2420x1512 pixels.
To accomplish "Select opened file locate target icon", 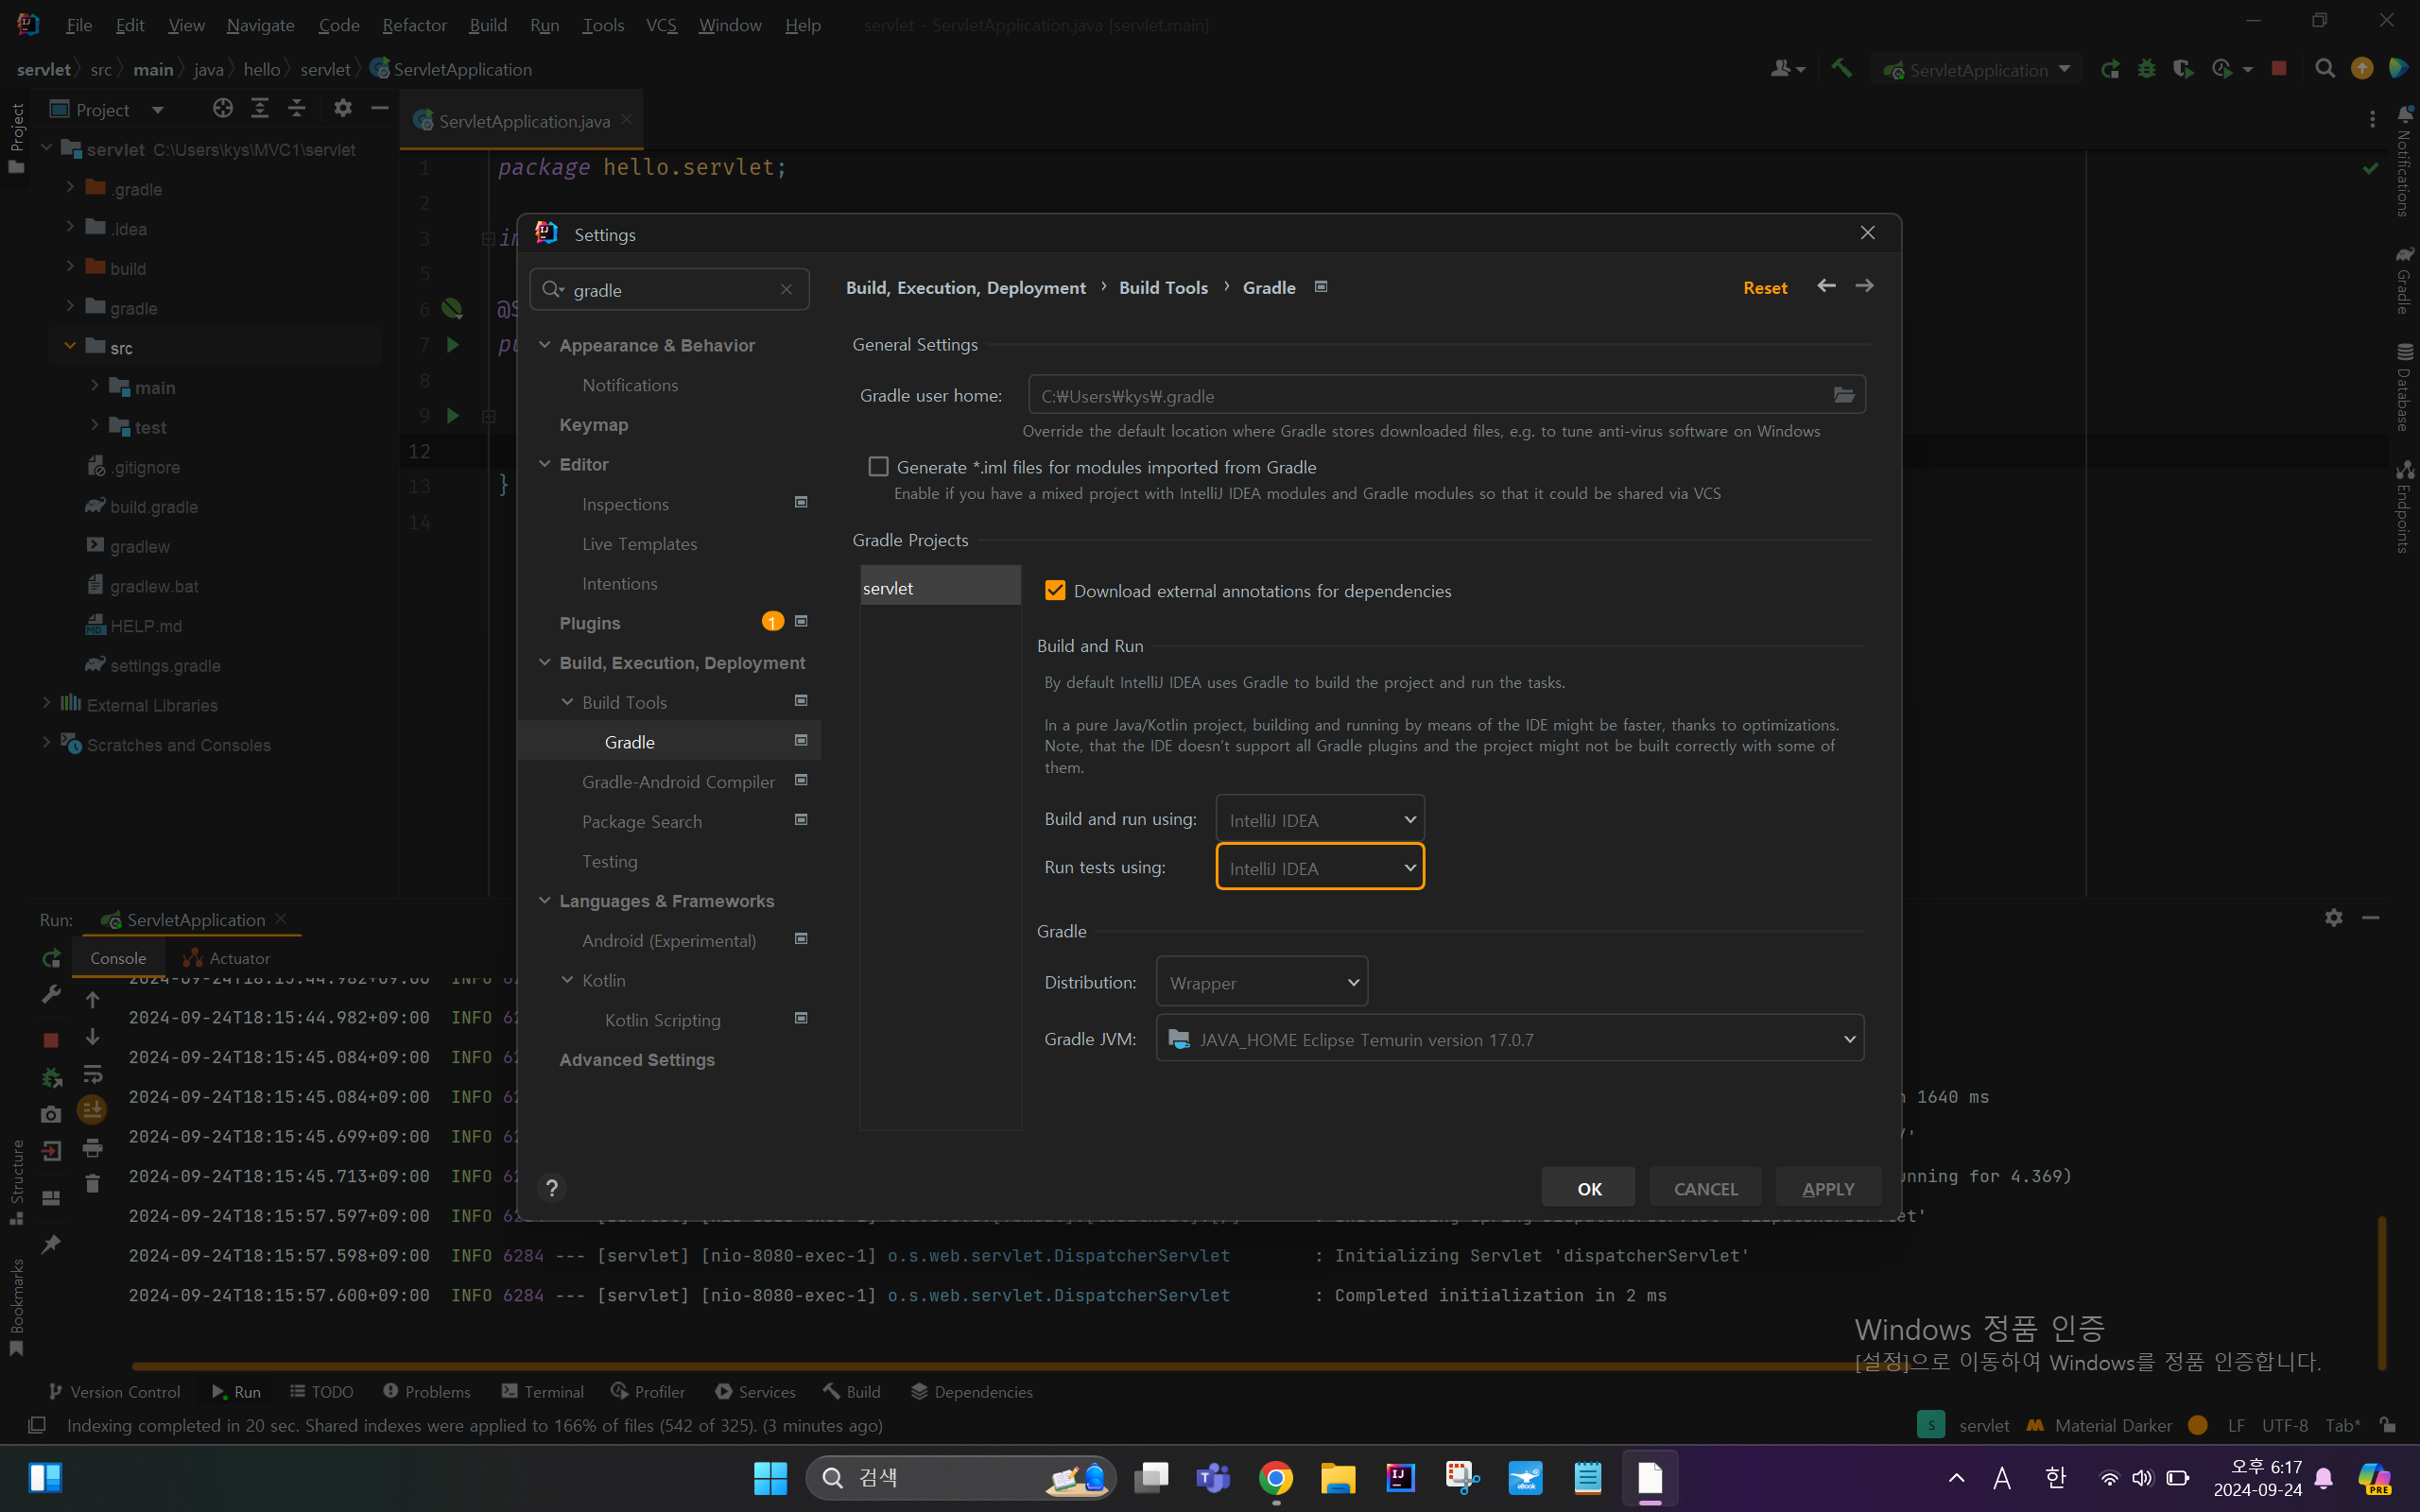I will 222,108.
